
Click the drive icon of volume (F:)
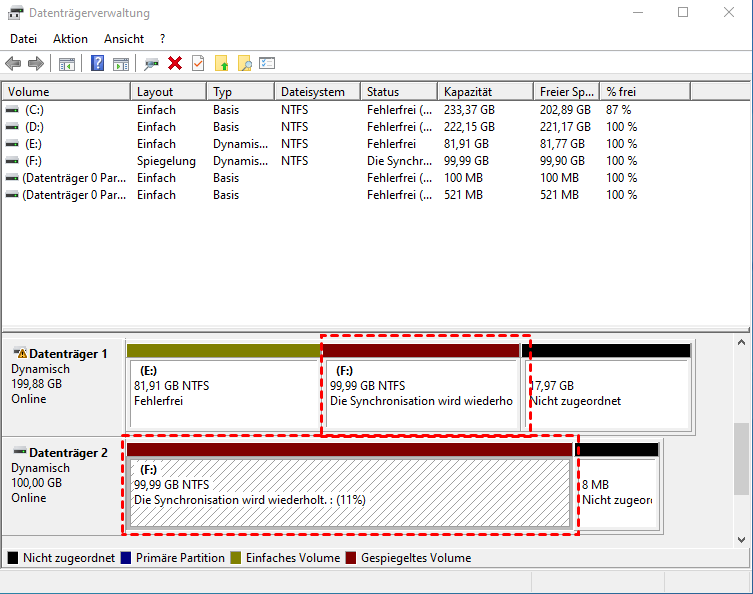[12, 160]
